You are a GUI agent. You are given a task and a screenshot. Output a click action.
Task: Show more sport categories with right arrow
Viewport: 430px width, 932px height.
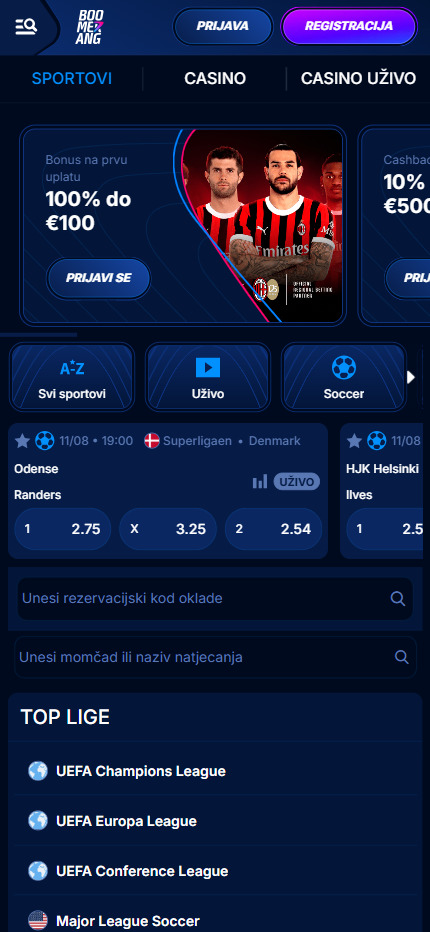410,377
